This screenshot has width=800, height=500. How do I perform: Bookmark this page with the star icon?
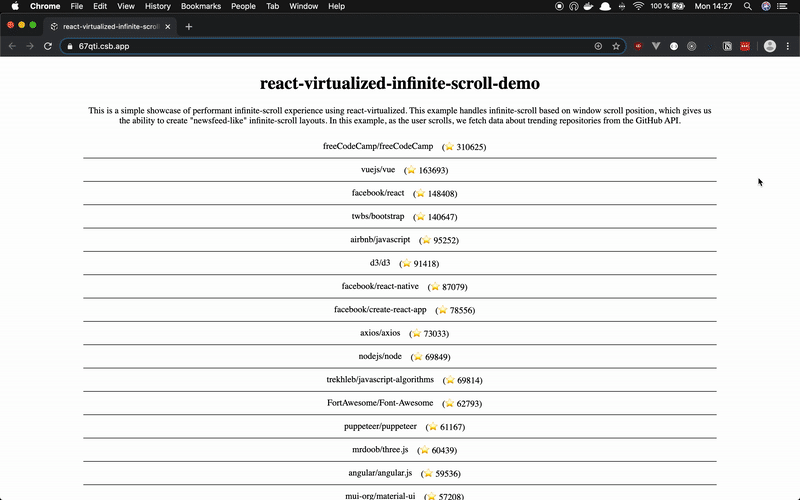point(616,46)
